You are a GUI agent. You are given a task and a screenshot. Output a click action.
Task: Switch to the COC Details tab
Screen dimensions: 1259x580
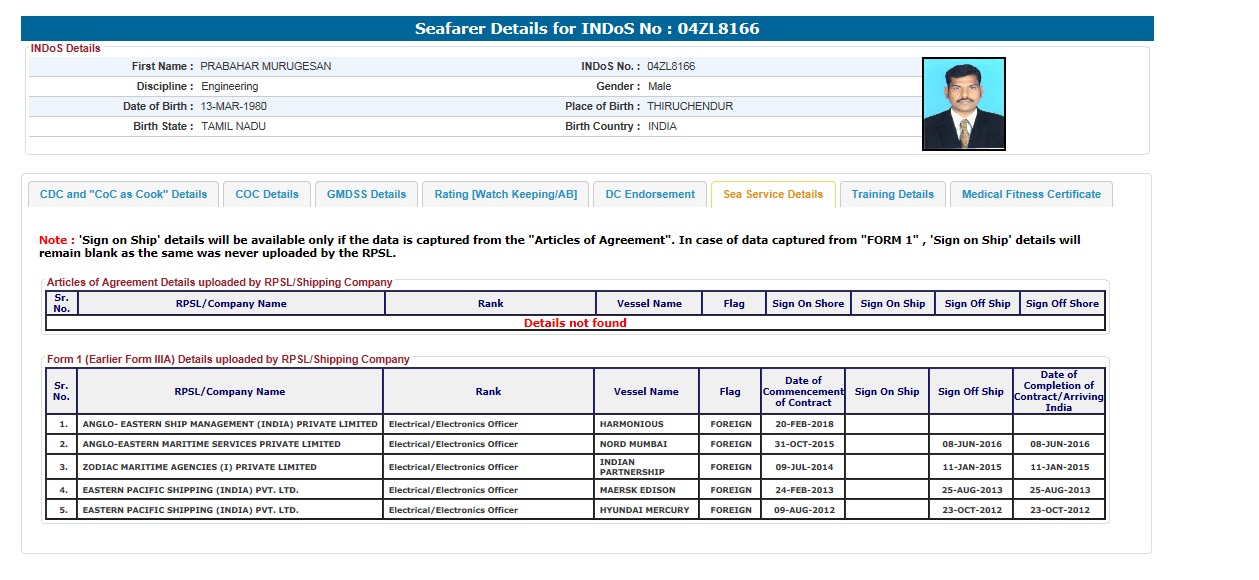[x=267, y=194]
